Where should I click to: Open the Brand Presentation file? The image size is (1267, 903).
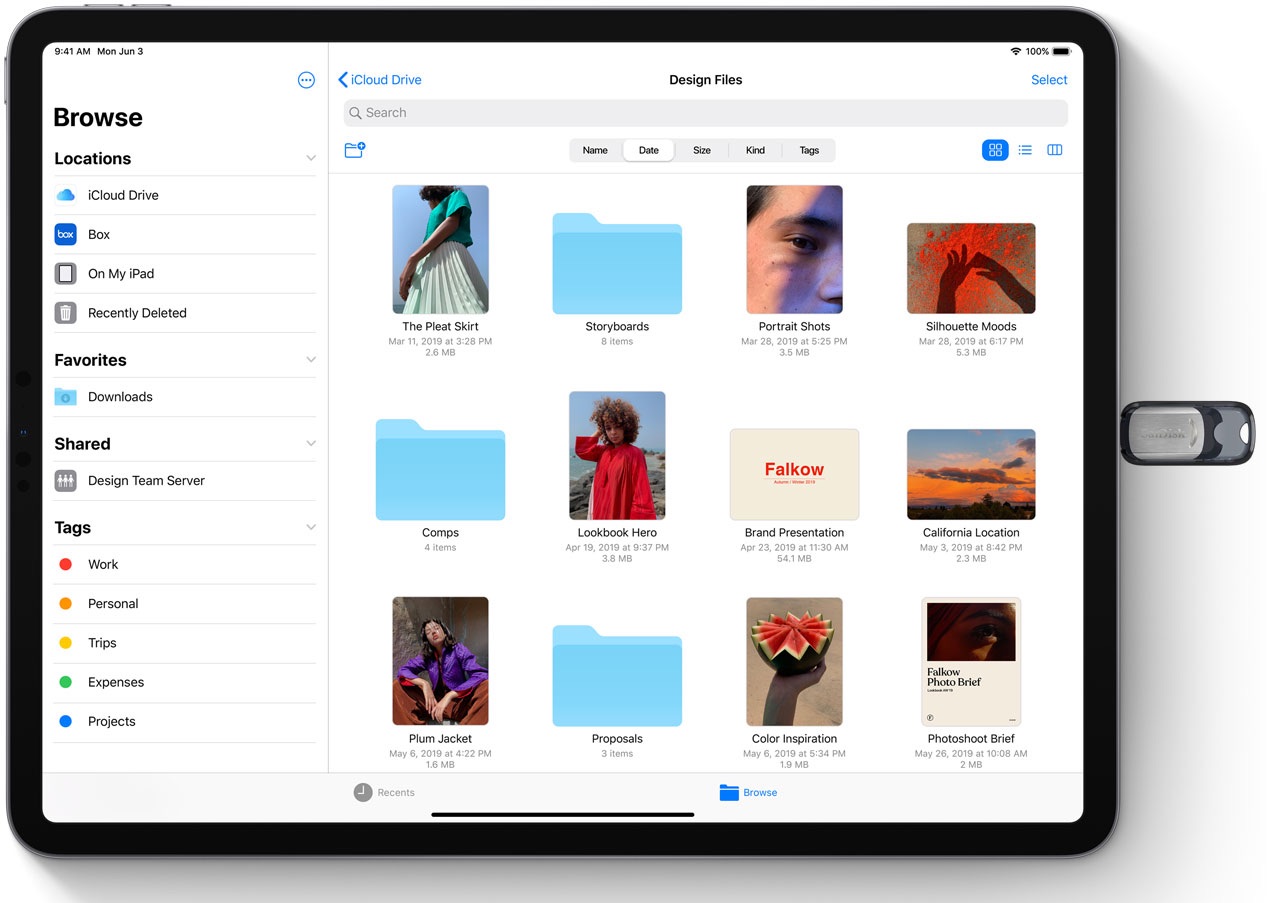794,474
